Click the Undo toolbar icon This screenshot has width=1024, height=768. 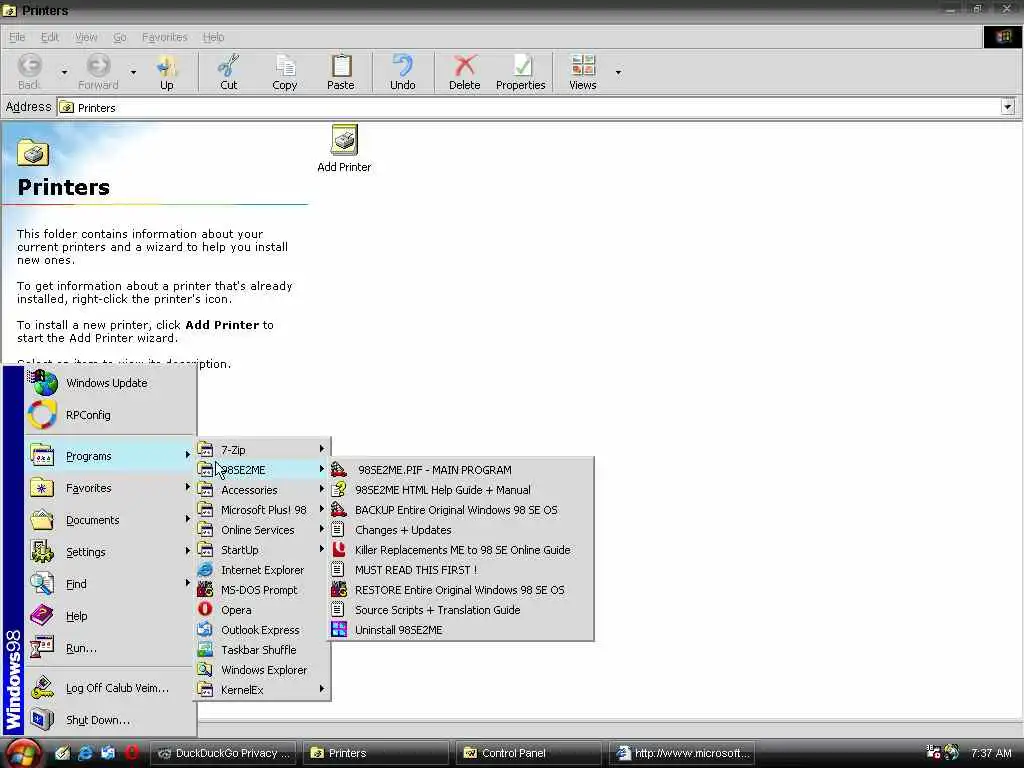tap(402, 72)
